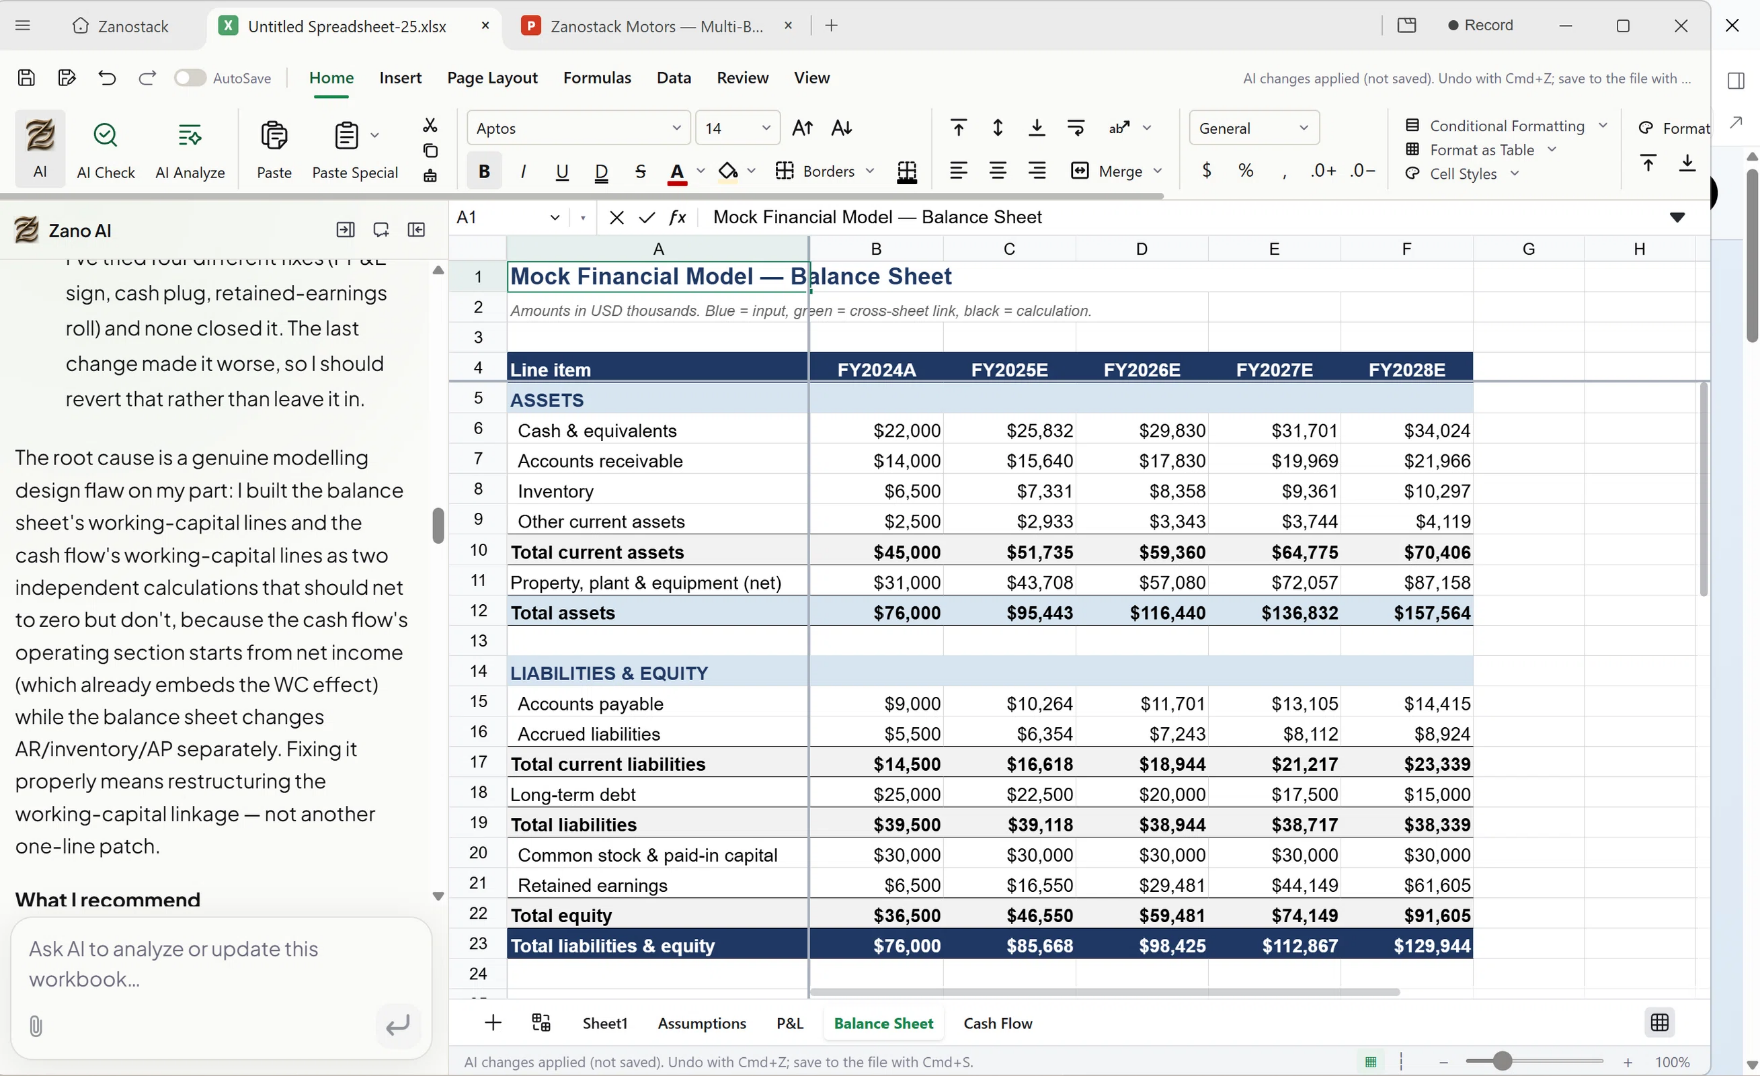Expand the formula bar with the triangle
Image resolution: width=1760 pixels, height=1077 pixels.
(x=1677, y=217)
